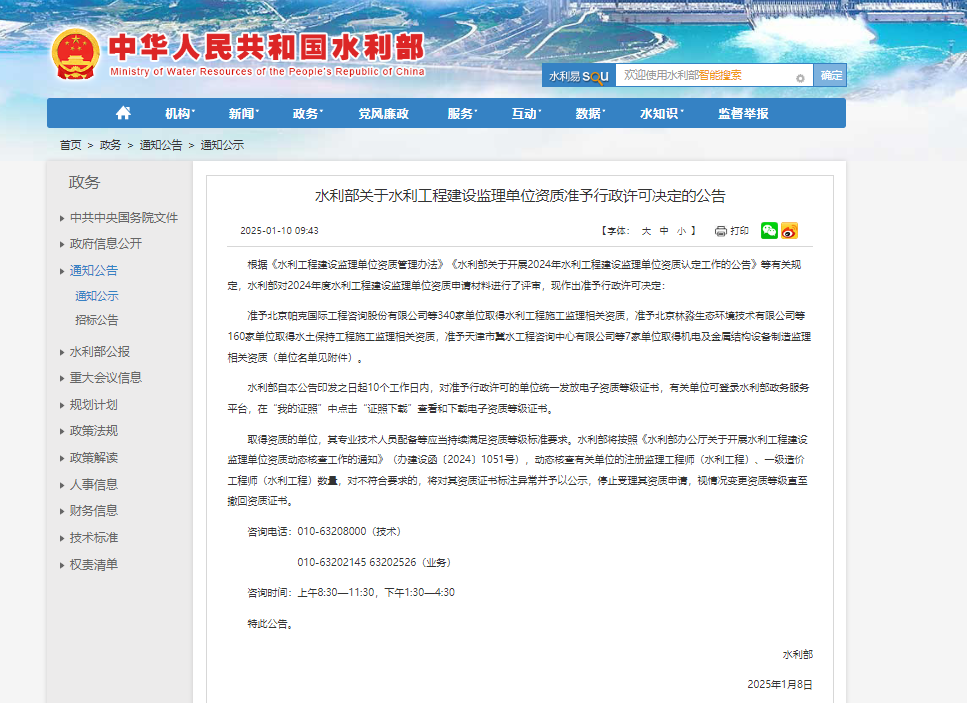
Task: Expand 政府信息公开 sidebar item
Action: click(106, 244)
